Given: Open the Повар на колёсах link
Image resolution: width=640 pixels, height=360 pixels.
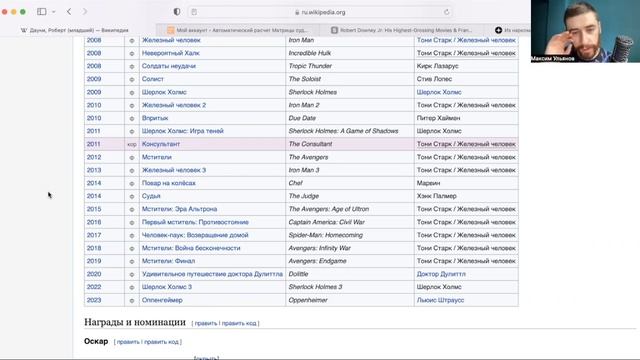Looking at the screenshot, I should (x=169, y=183).
